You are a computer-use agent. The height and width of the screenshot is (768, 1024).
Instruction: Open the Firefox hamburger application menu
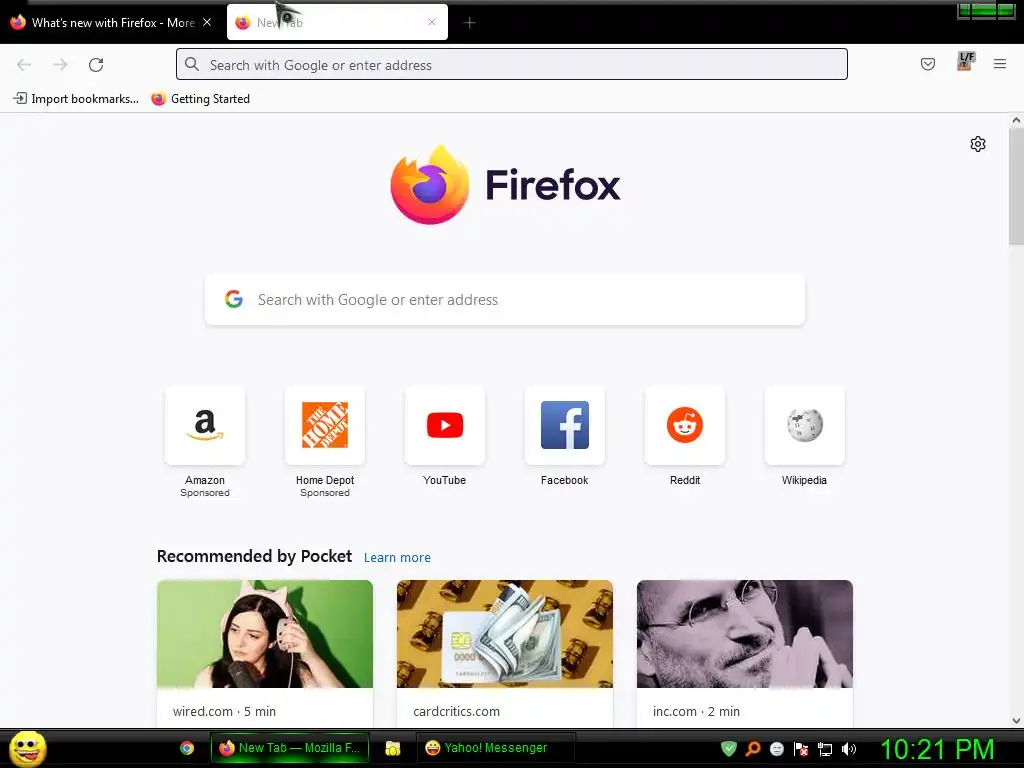pyautogui.click(x=1000, y=64)
